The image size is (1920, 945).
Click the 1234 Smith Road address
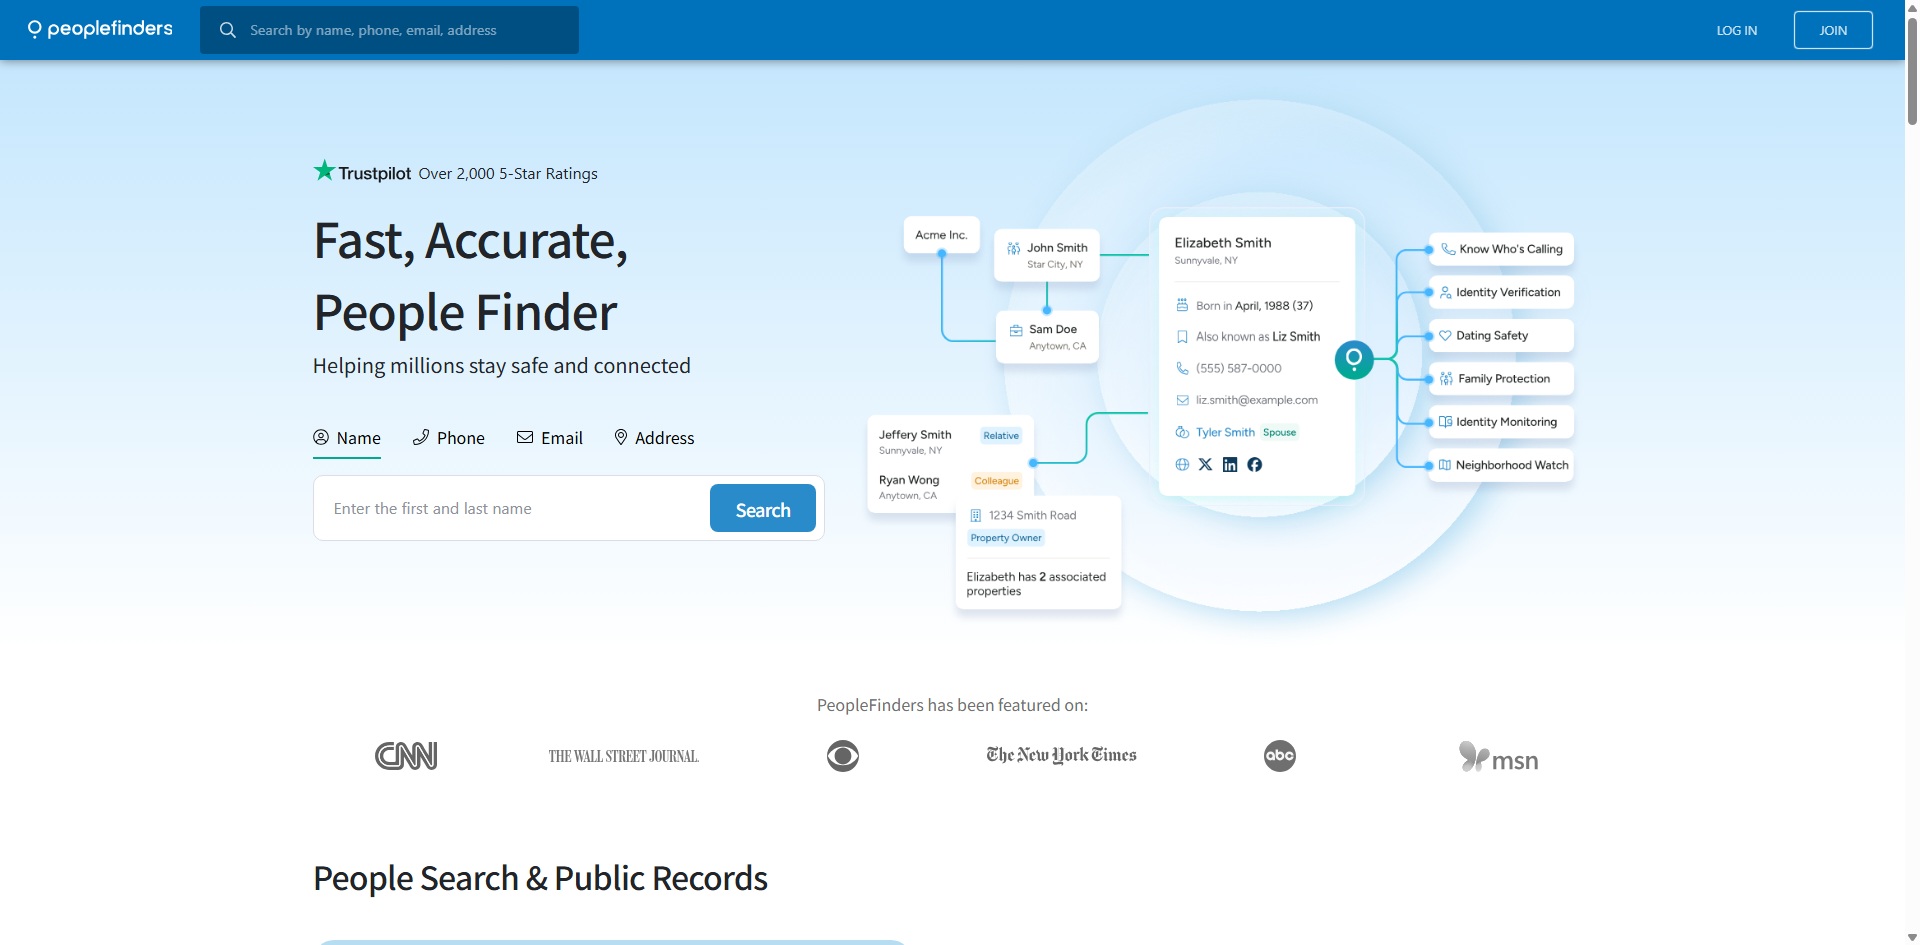click(x=1033, y=515)
